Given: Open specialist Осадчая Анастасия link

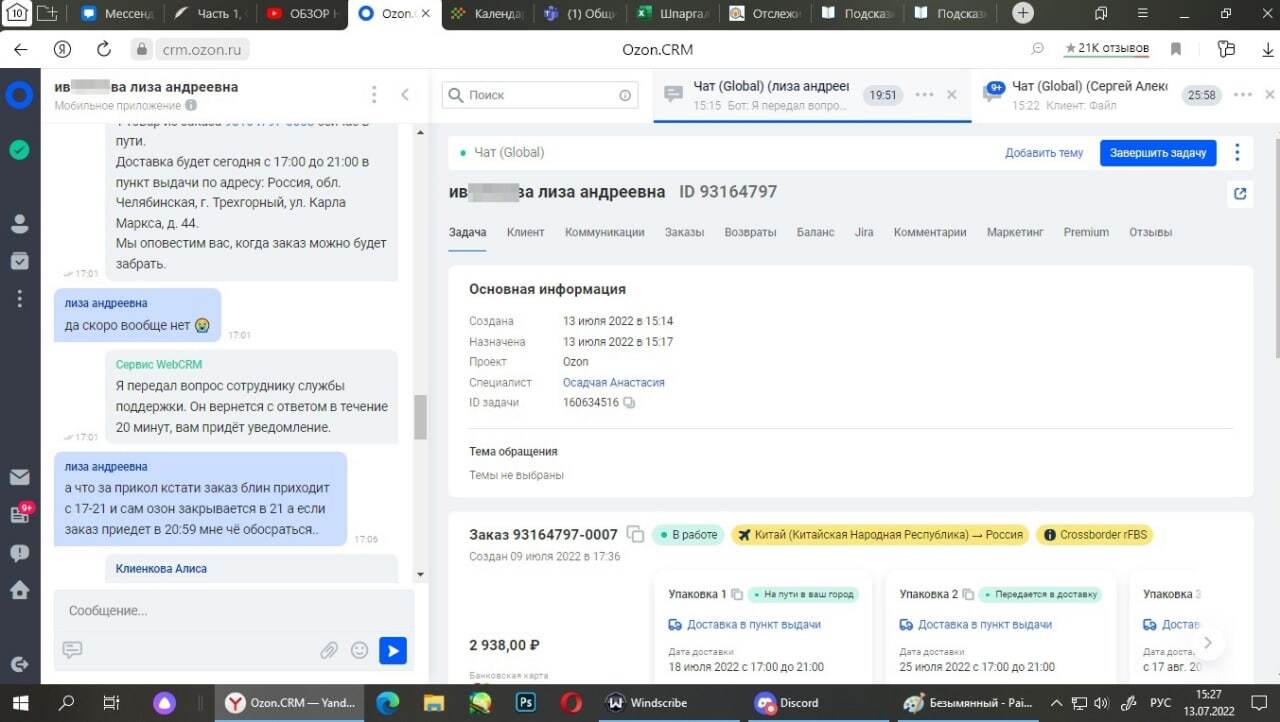Looking at the screenshot, I should coord(614,382).
